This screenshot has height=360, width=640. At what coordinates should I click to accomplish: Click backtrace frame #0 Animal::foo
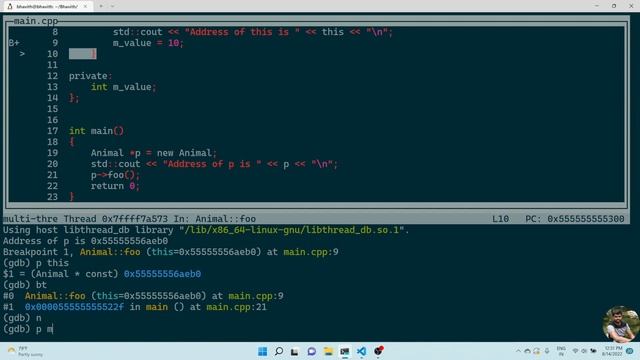click(x=143, y=296)
